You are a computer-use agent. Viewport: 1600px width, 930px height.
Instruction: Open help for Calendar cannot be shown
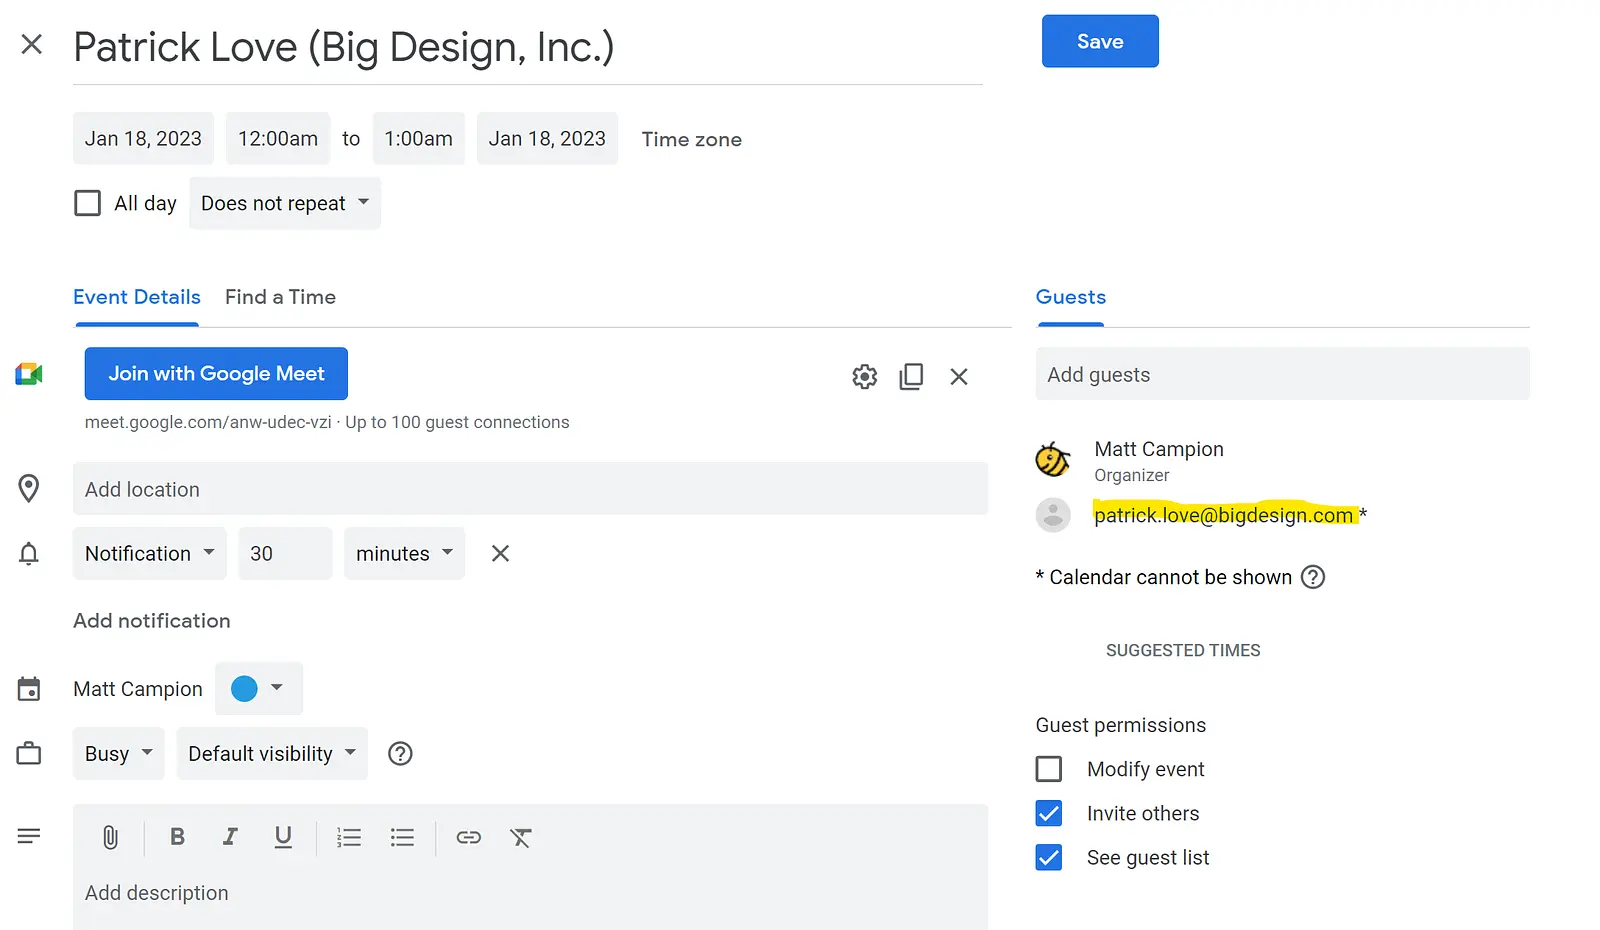pos(1313,577)
